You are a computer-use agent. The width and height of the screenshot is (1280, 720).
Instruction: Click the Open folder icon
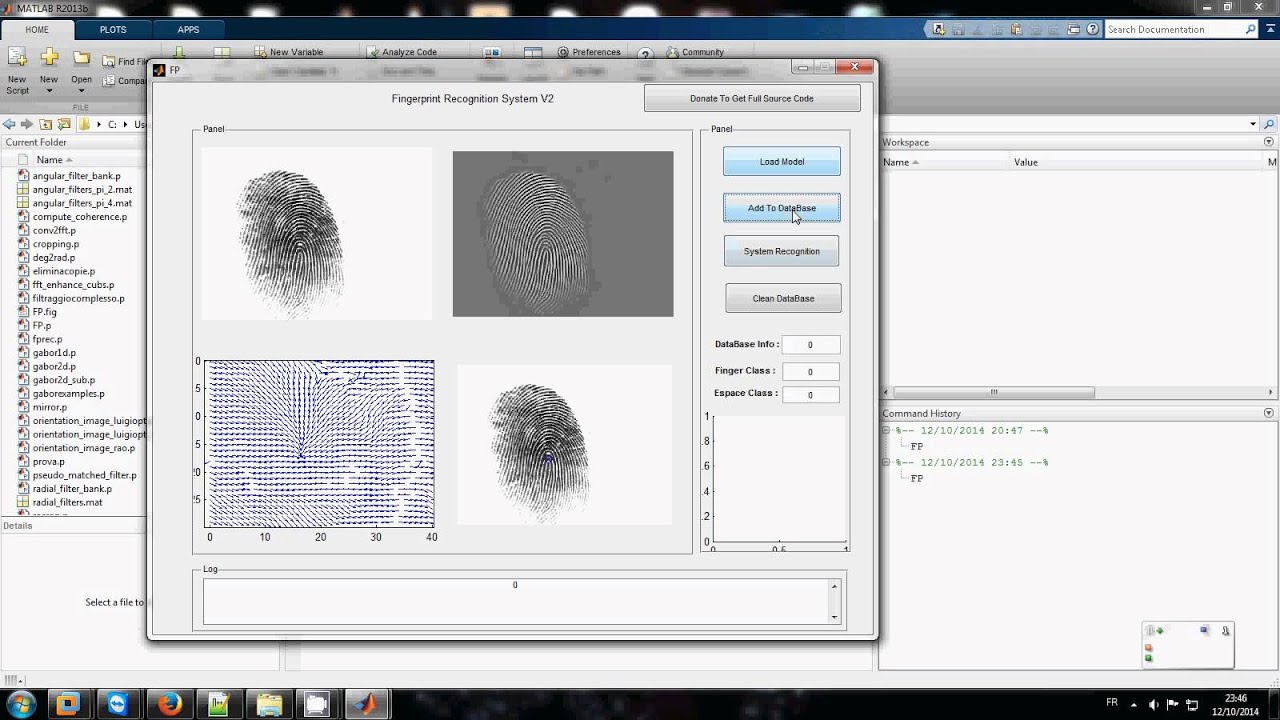(x=81, y=58)
